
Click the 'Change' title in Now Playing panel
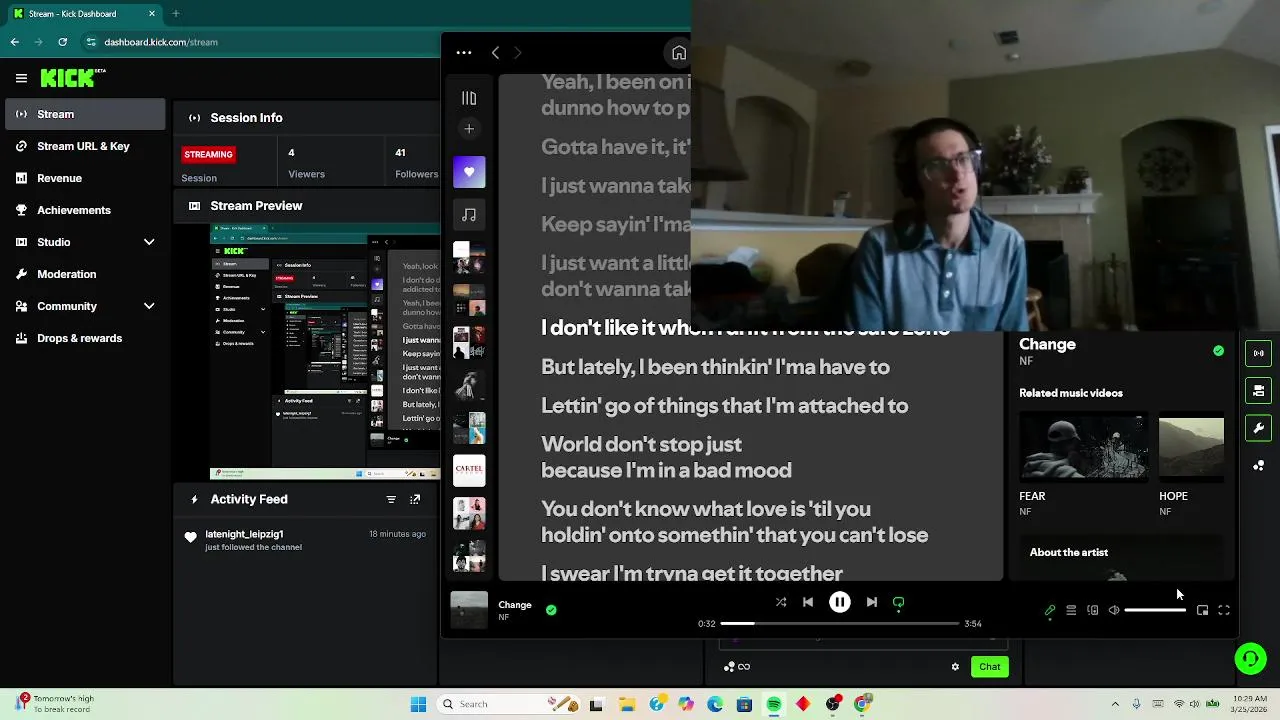tap(1047, 344)
